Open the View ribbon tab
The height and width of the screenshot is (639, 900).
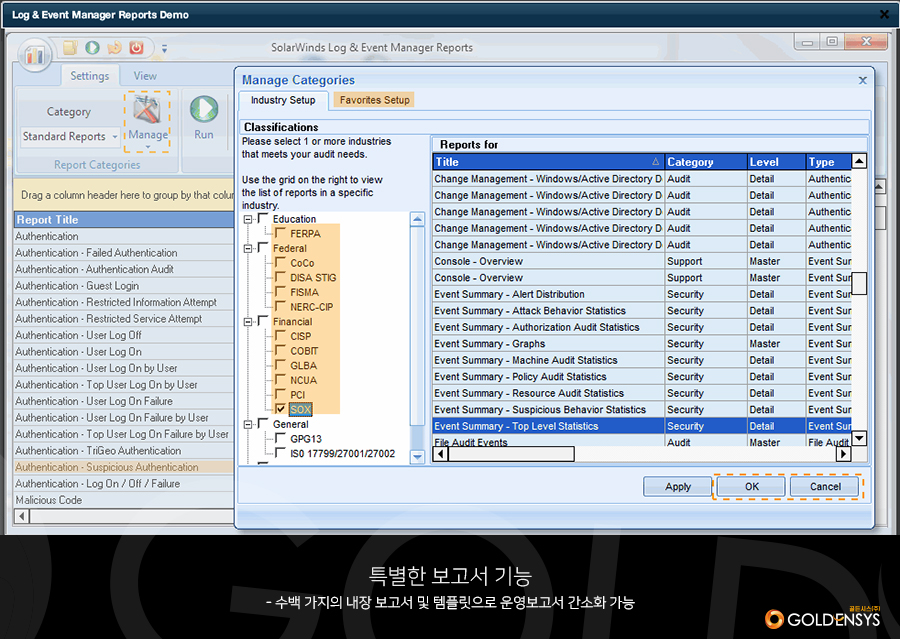[145, 76]
